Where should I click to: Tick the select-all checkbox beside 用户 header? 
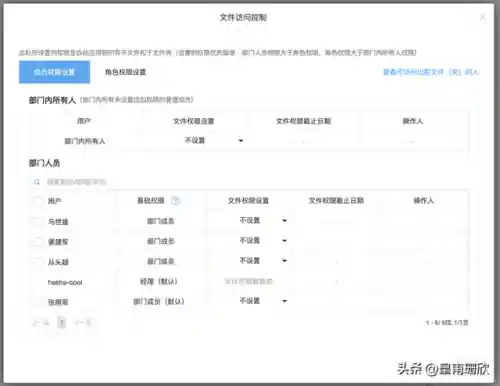click(x=39, y=201)
